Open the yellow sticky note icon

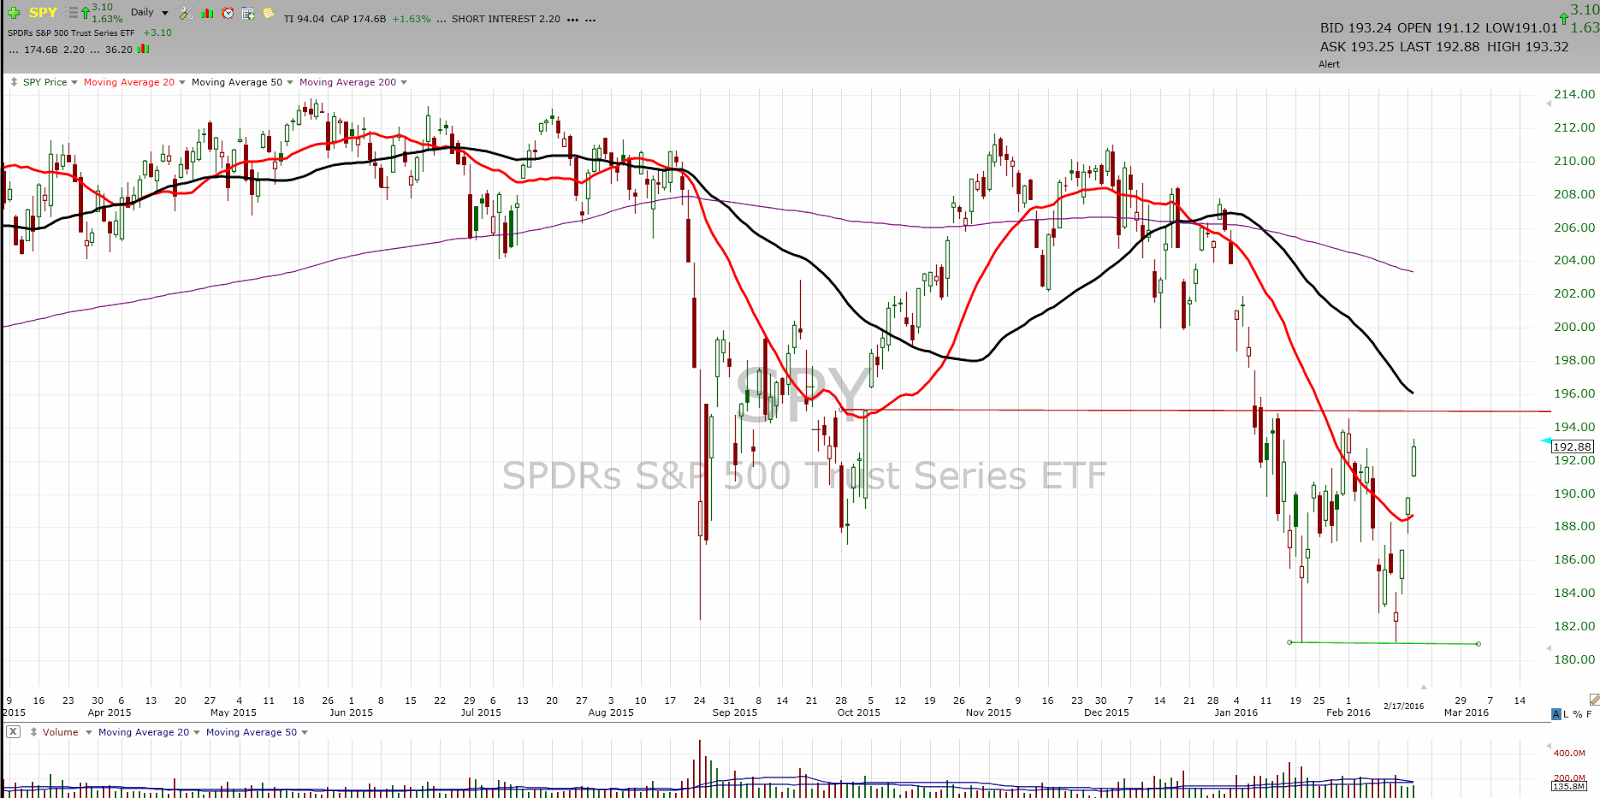pyautogui.click(x=268, y=13)
